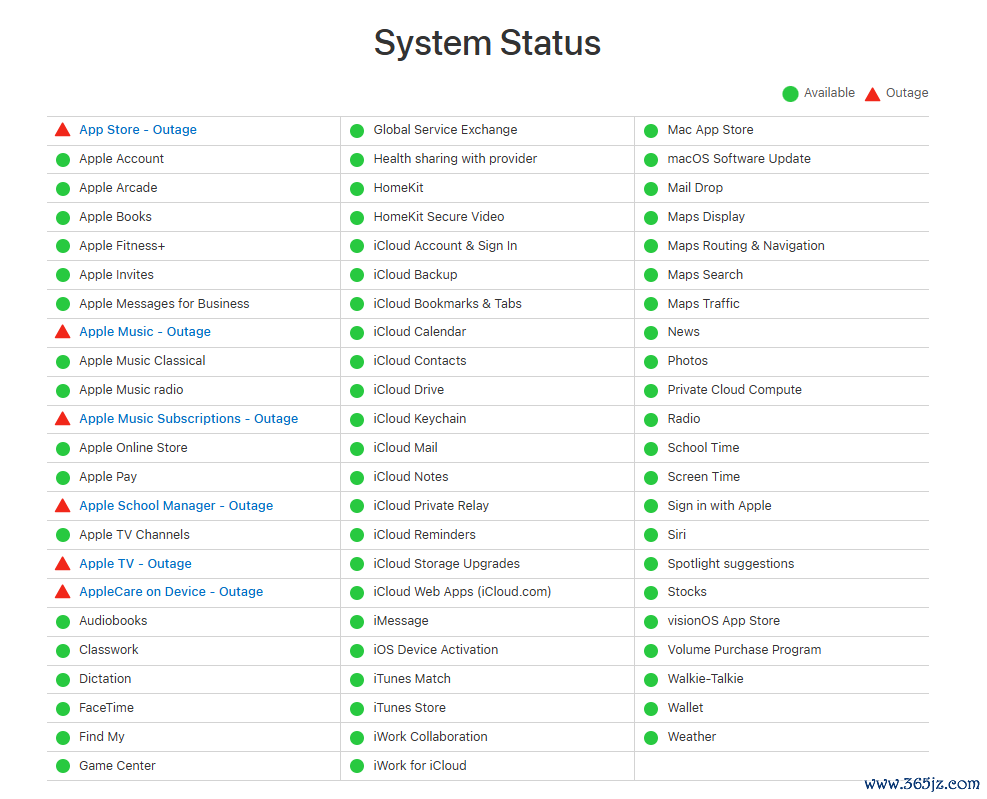Click the green Available legend icon
The width and height of the screenshot is (987, 799).
pos(790,94)
